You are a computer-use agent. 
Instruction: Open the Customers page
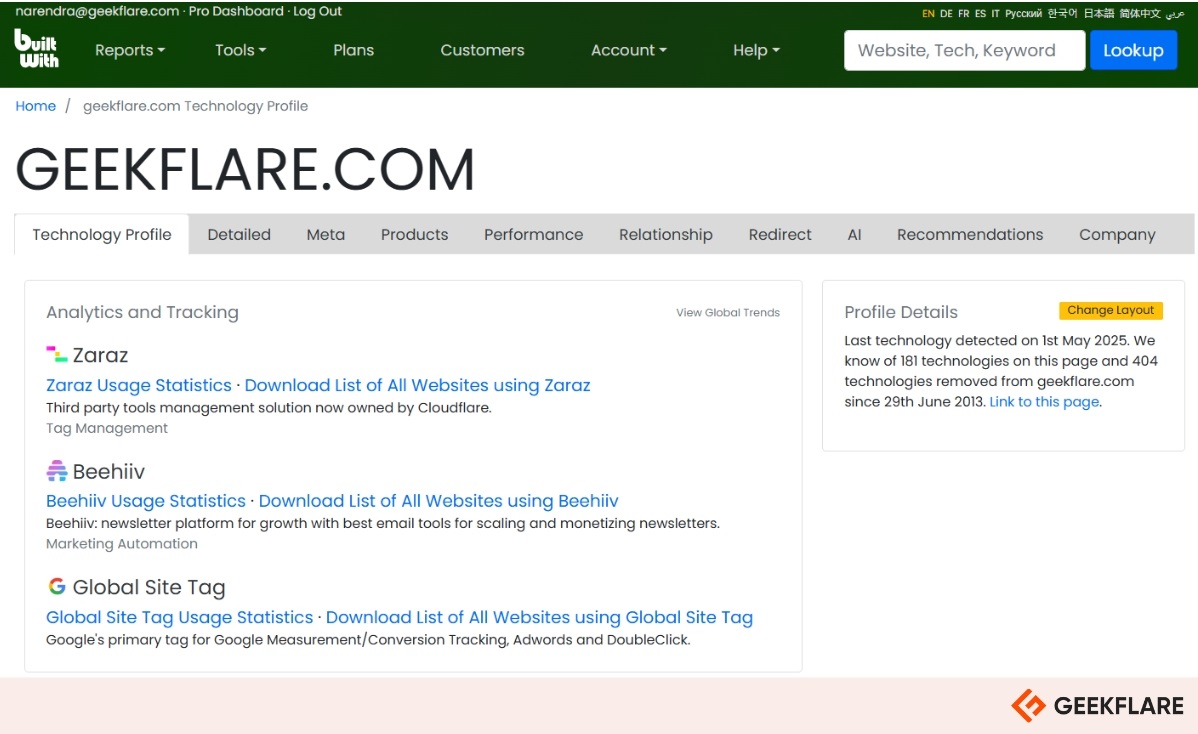[482, 50]
